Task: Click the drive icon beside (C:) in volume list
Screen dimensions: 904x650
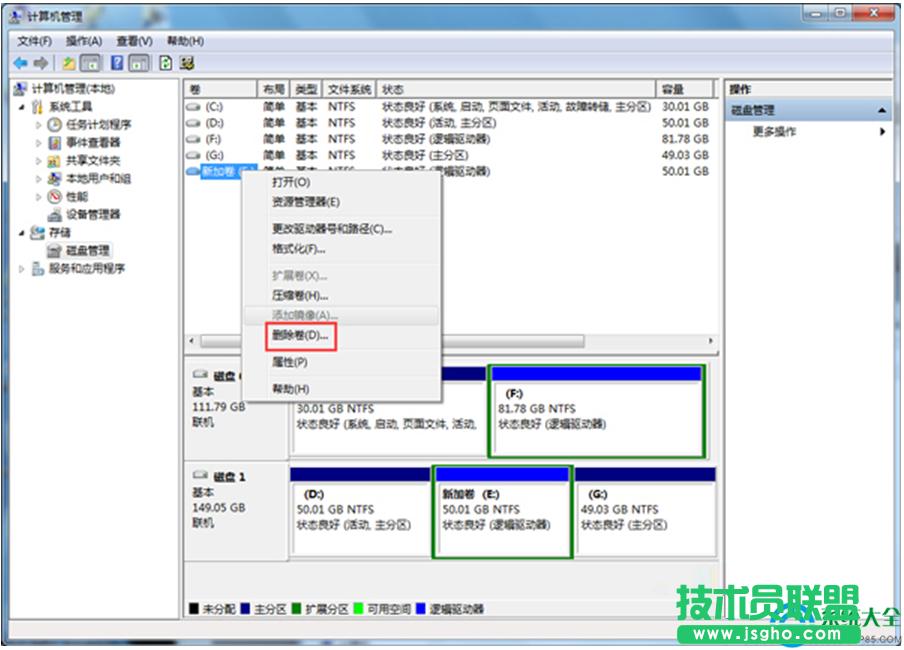Action: click(x=194, y=107)
